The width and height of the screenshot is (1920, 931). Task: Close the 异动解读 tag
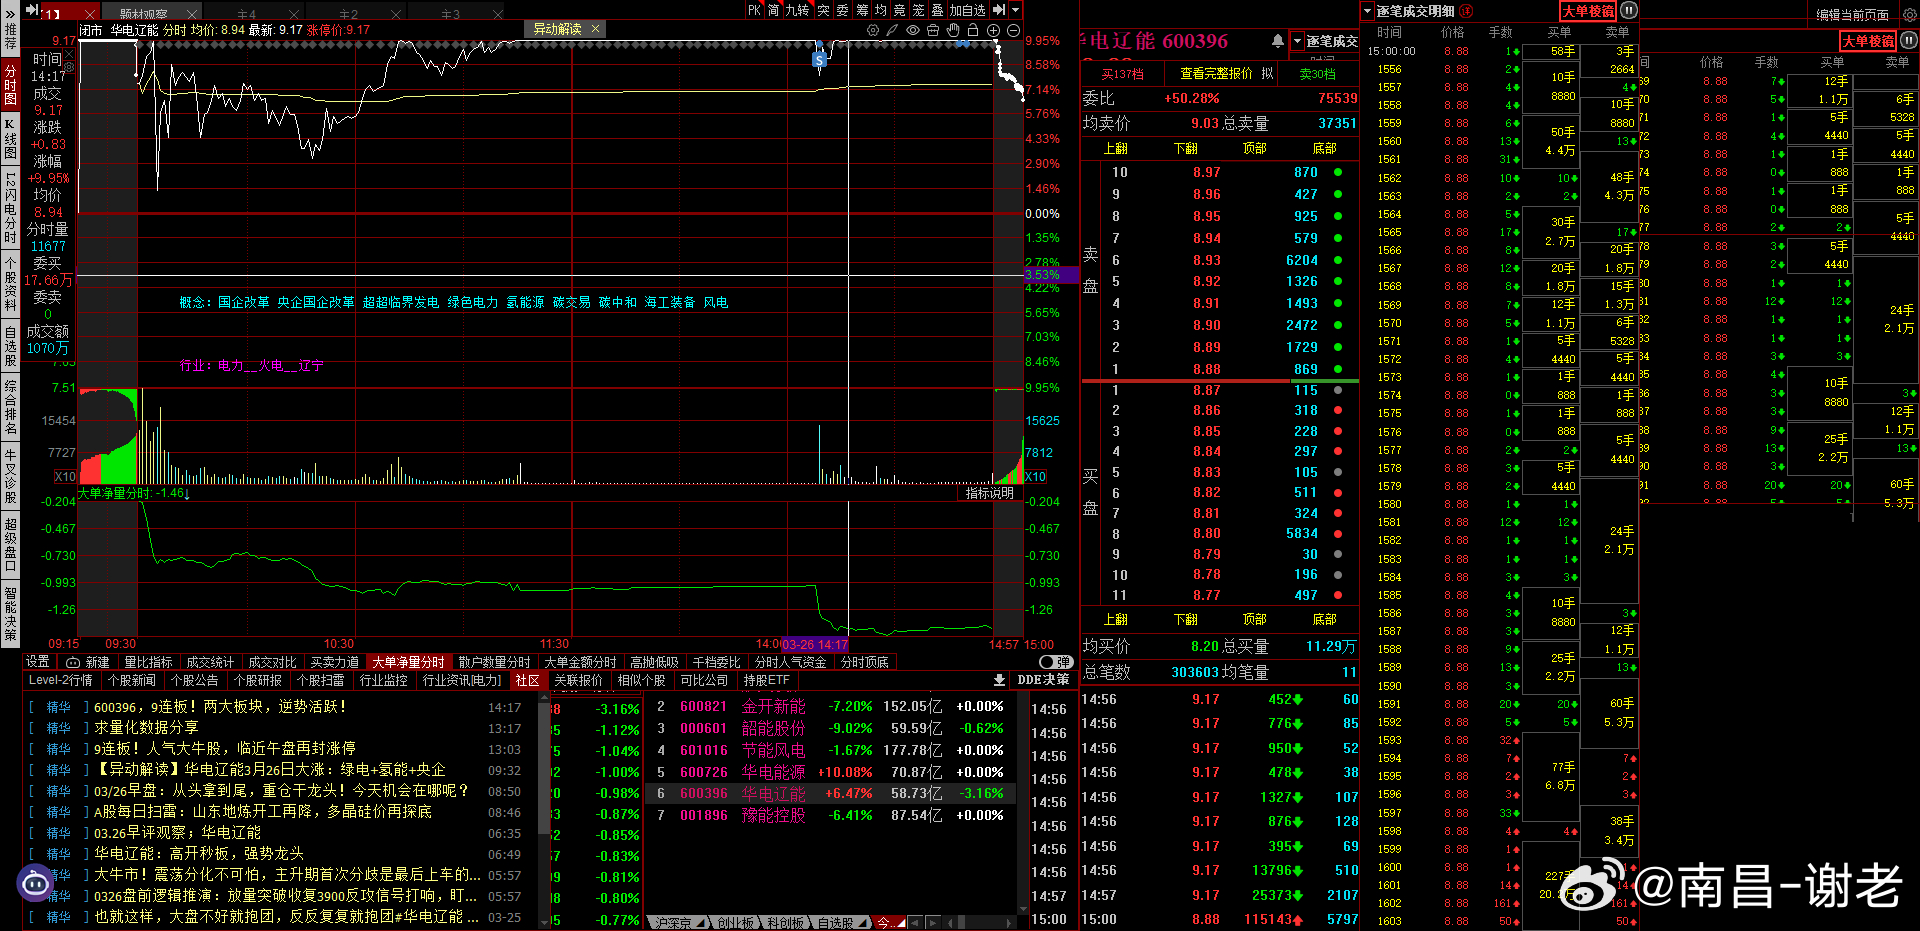pos(595,29)
